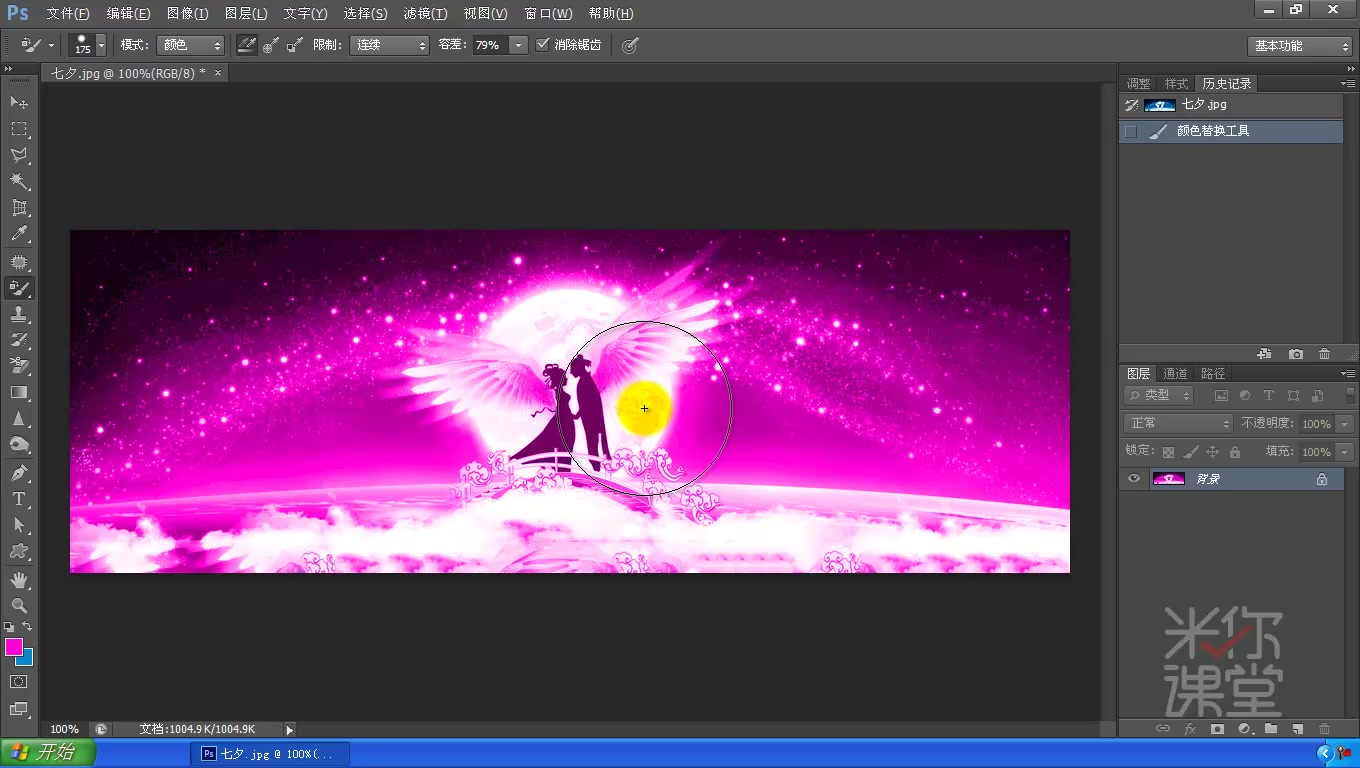
Task: Switch to the 路径 paths tab
Action: pos(1213,374)
